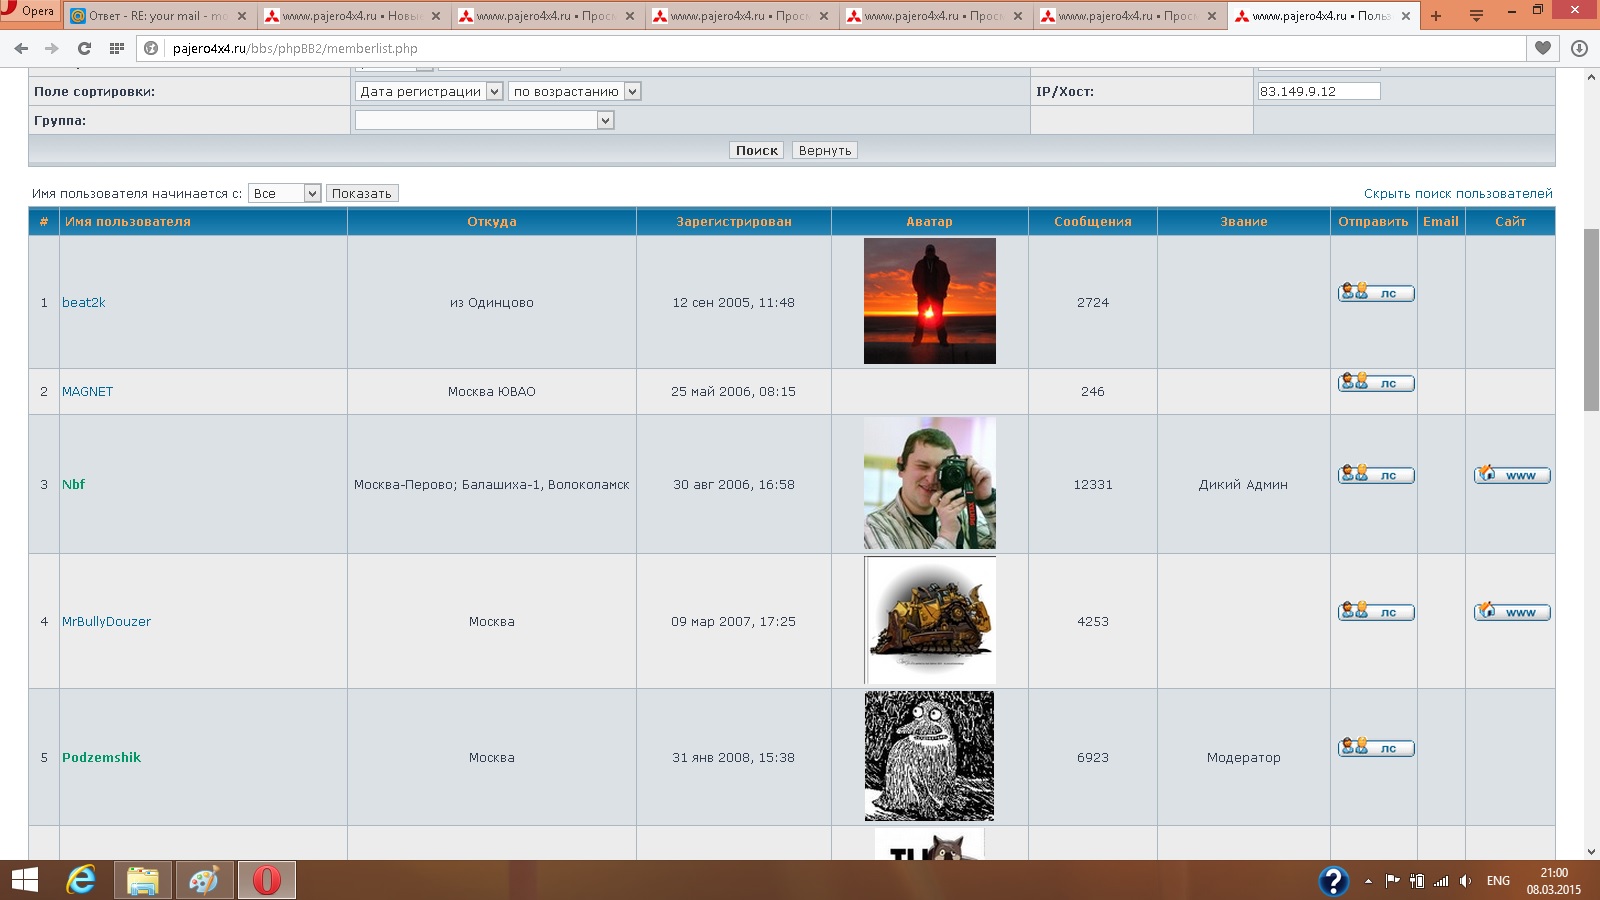Open MrBullyDouzer's WWW site icon
The width and height of the screenshot is (1600, 900).
[x=1511, y=612]
